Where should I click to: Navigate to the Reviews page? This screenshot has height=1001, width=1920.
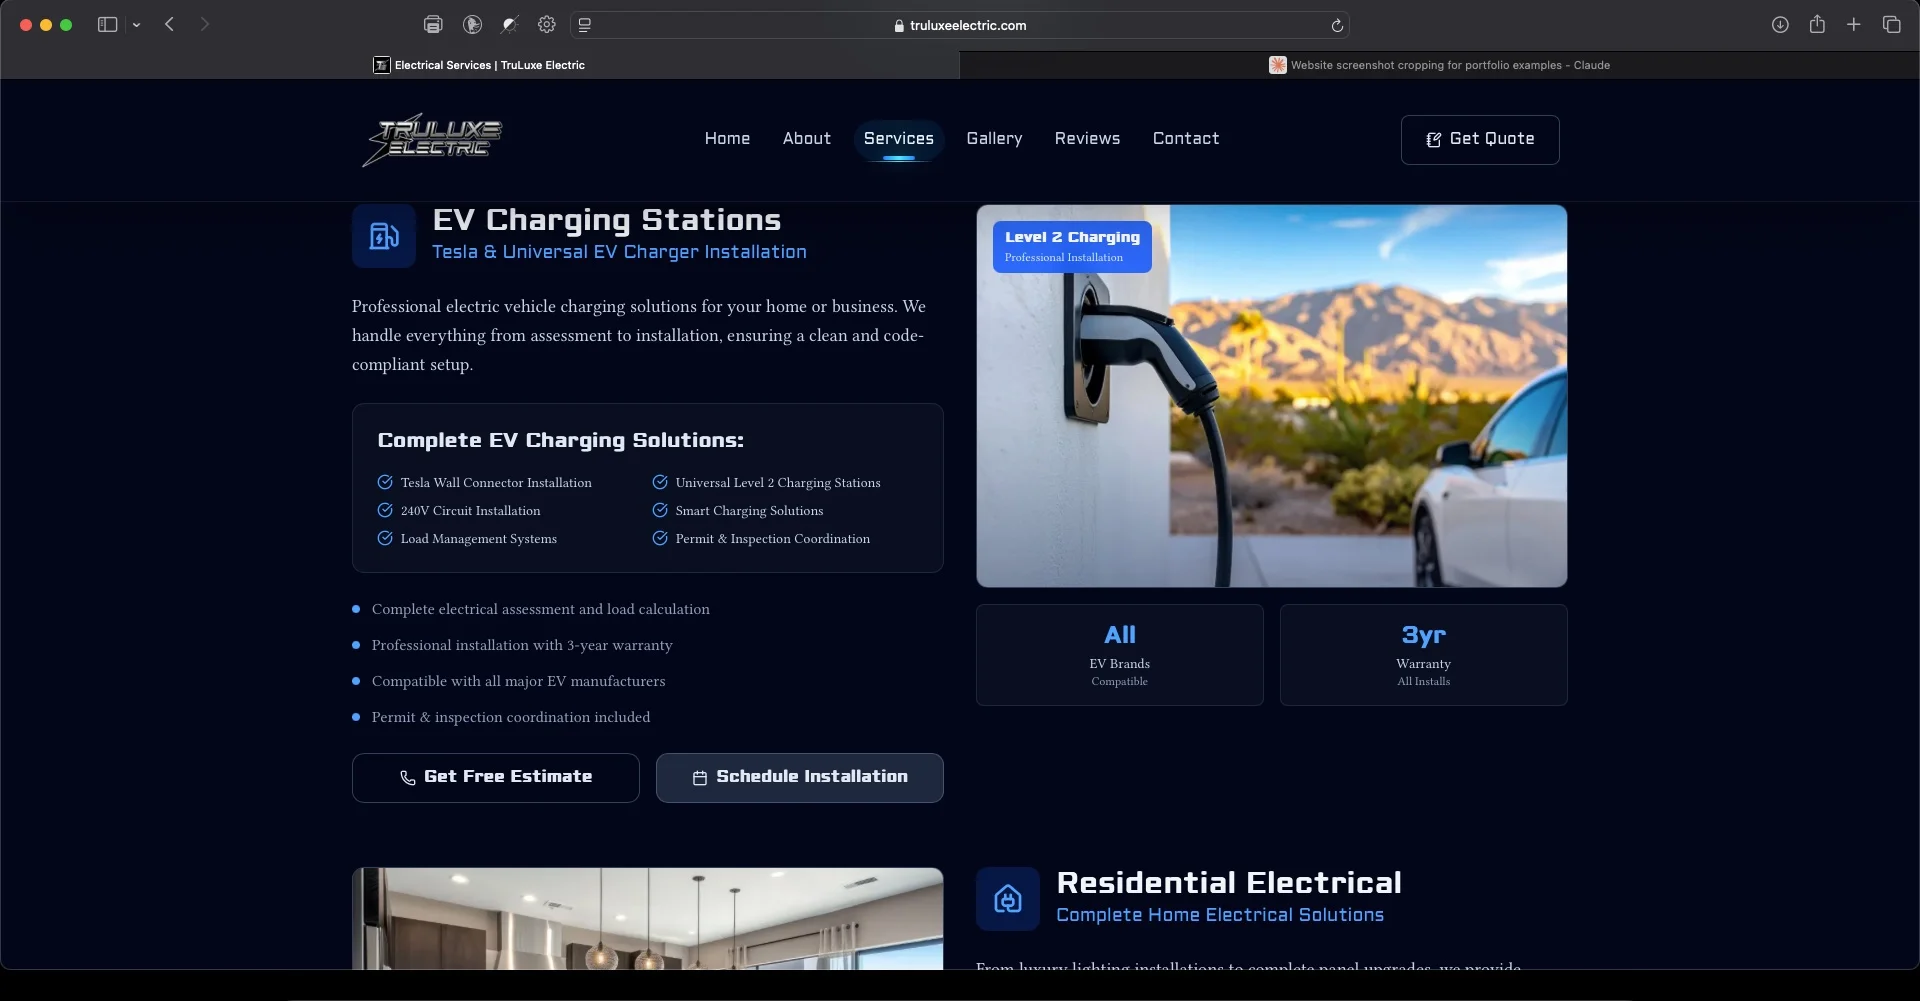coord(1087,139)
